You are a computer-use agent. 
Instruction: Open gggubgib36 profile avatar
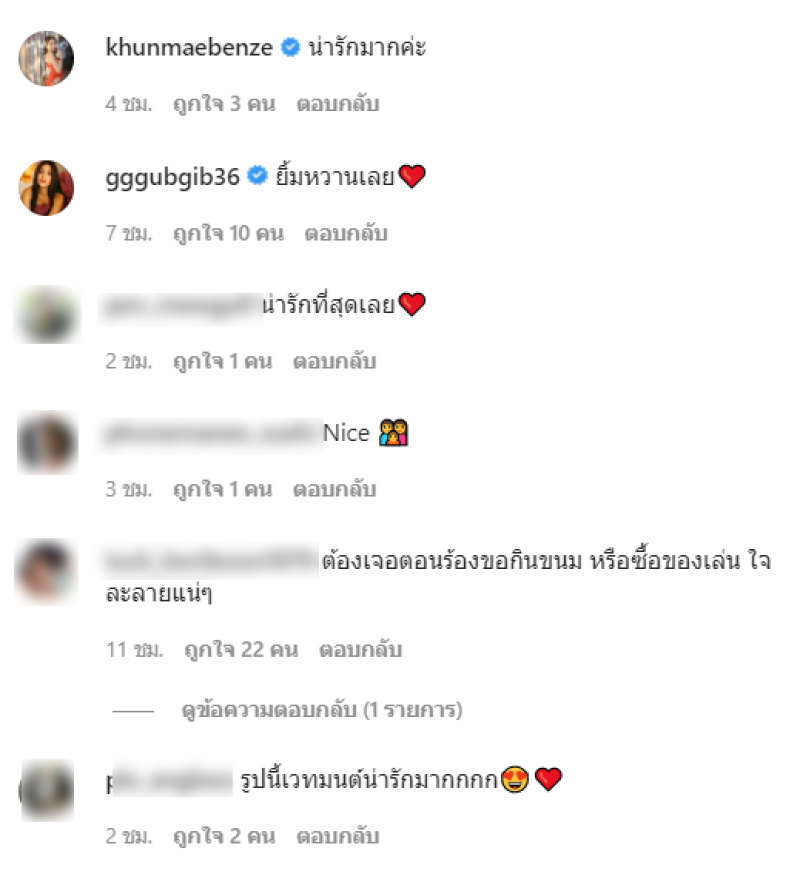coord(46,188)
